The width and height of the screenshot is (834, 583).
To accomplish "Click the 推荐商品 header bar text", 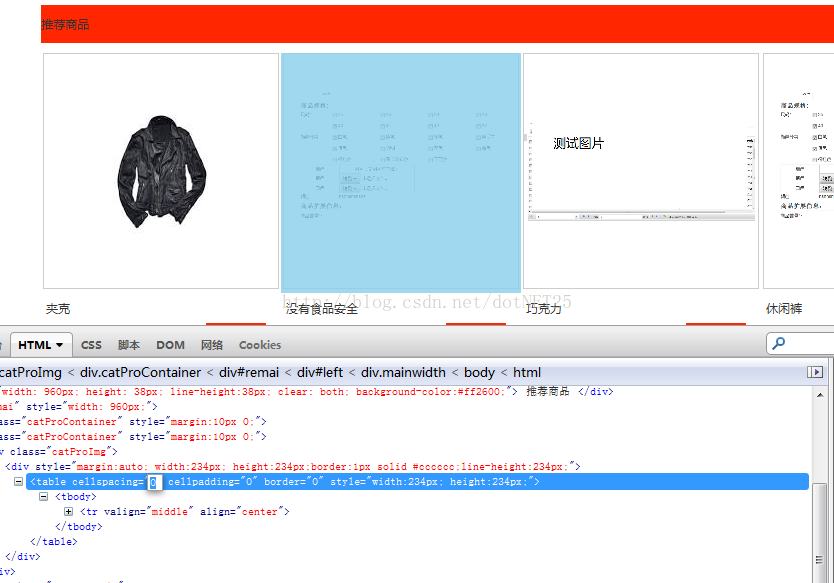I will [65, 24].
